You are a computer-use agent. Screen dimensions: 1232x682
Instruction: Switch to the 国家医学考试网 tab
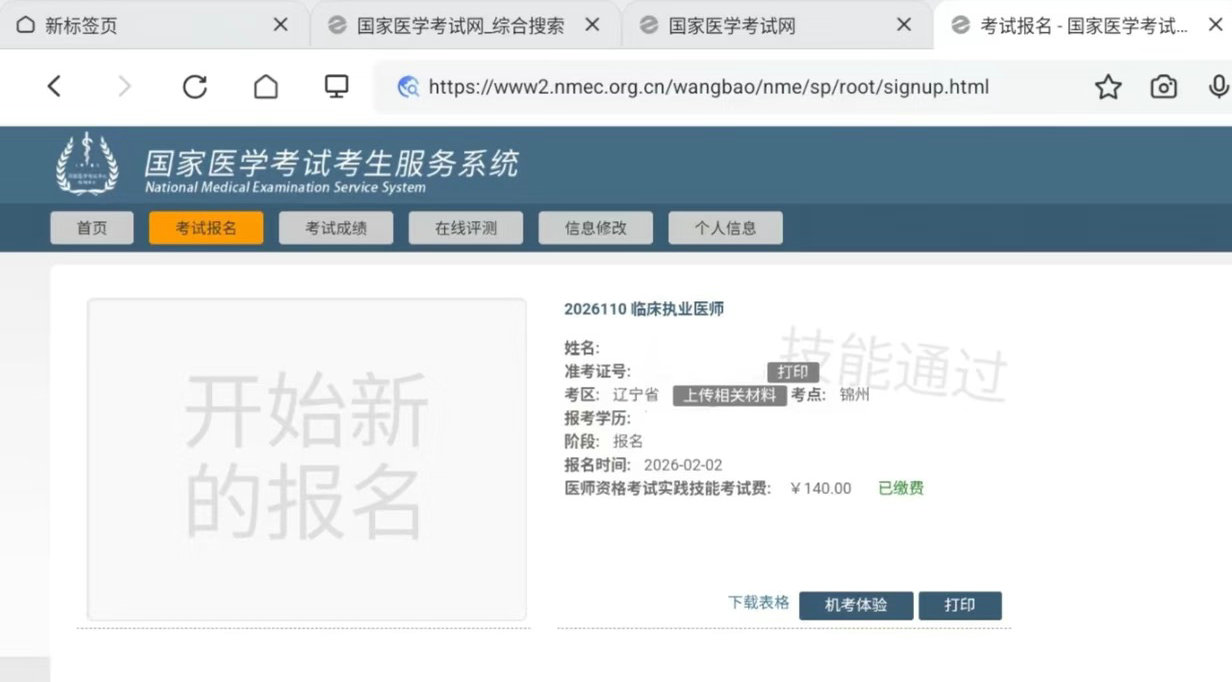click(776, 25)
